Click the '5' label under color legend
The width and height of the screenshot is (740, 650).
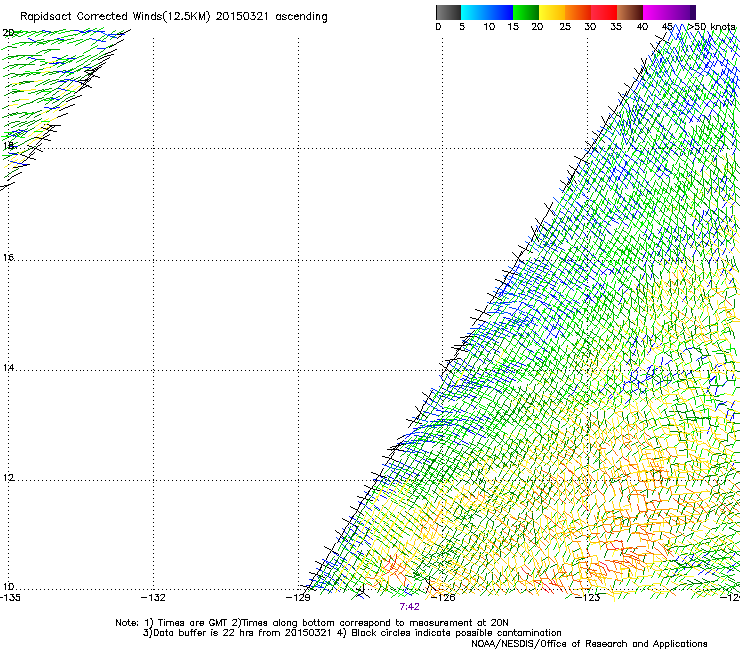(x=462, y=27)
